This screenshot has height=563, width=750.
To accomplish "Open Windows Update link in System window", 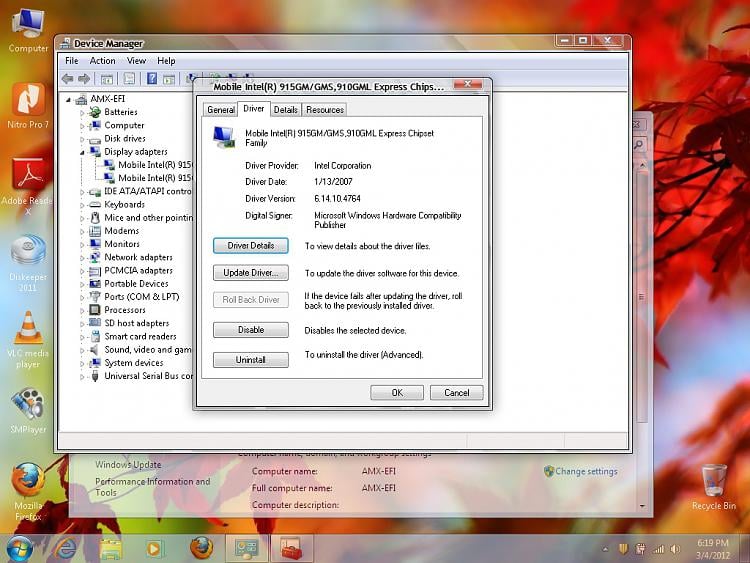I will tap(128, 464).
